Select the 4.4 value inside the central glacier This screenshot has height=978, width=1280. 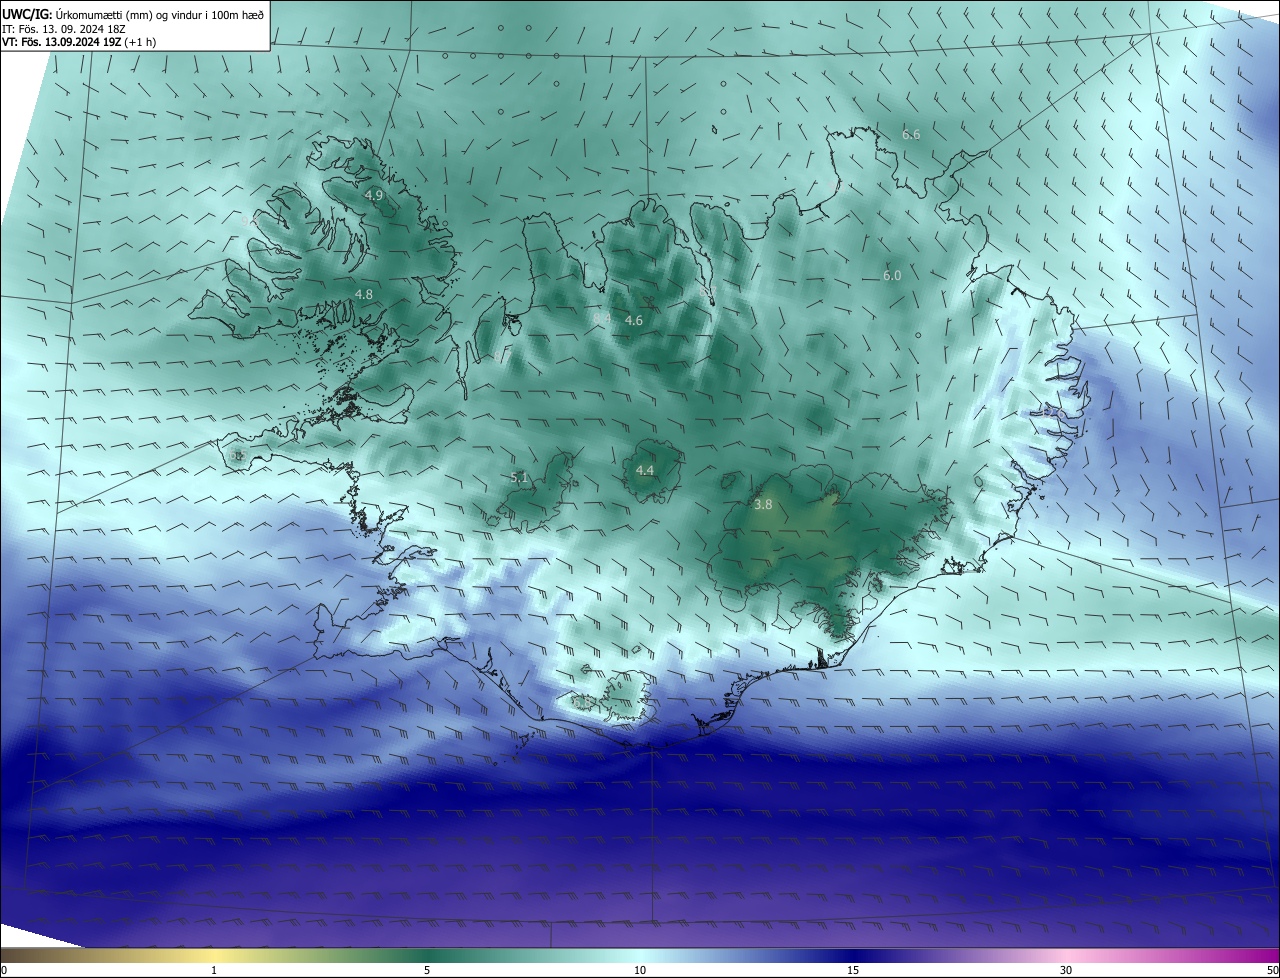click(x=645, y=470)
